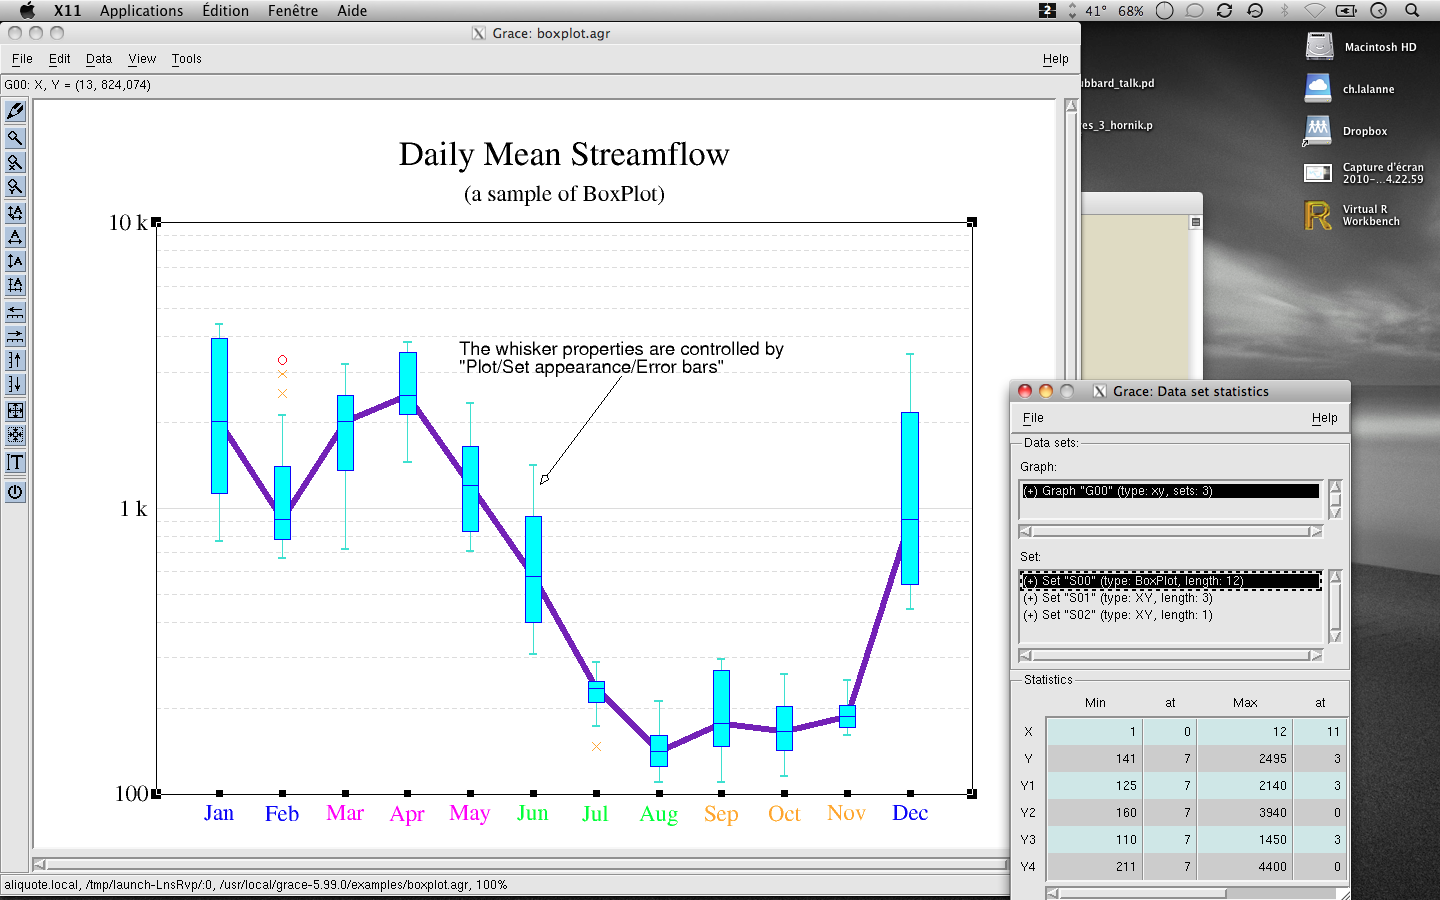The image size is (1440, 900).
Task: Open the Data menu in Grace
Action: 98,59
